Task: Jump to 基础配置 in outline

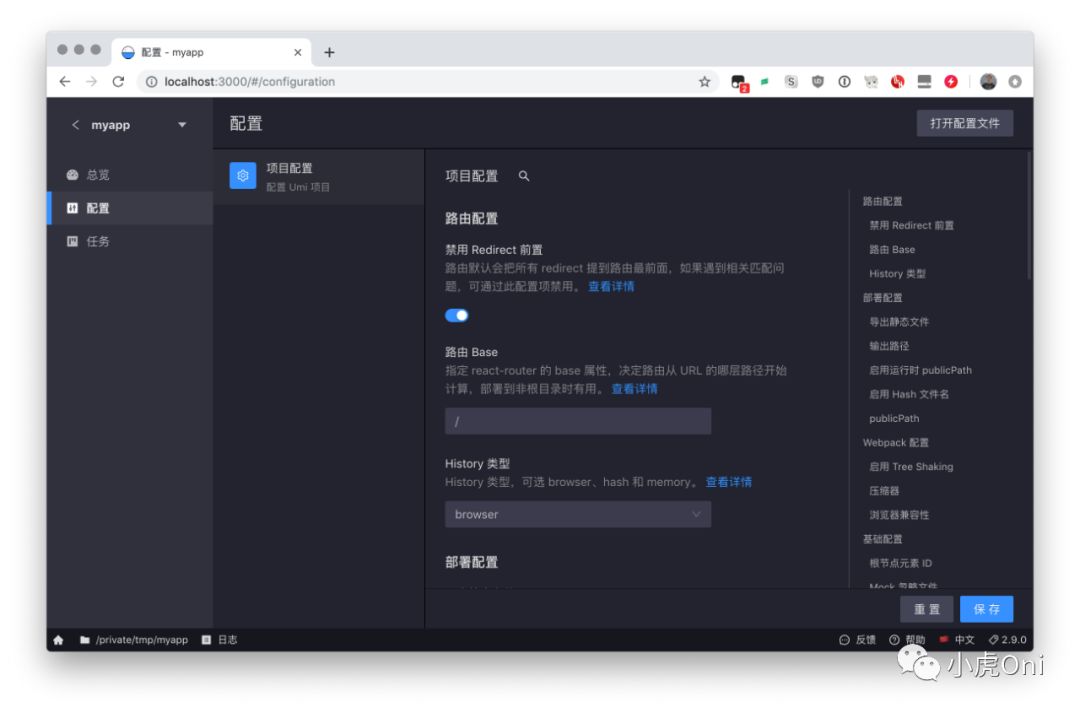Action: 882,539
